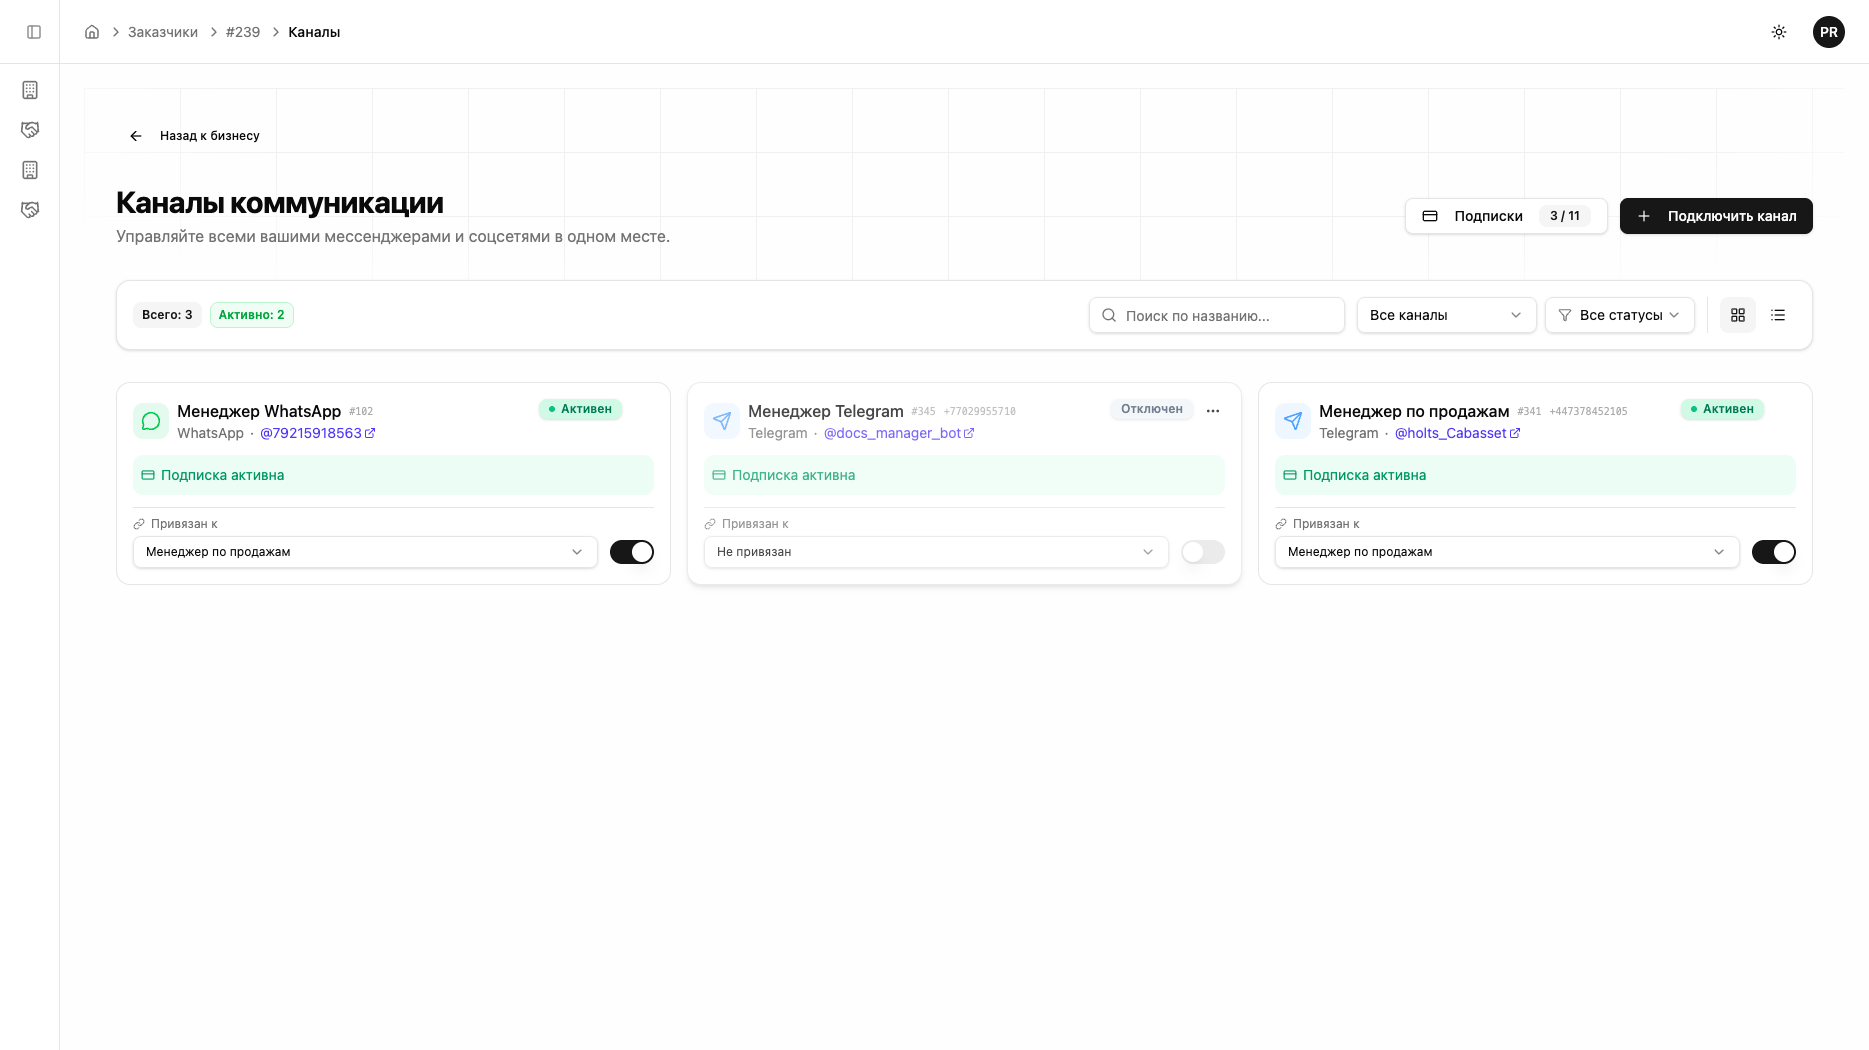Image resolution: width=1869 pixels, height=1050 pixels.
Task: Open the Не привязан binding dropdown
Action: point(935,552)
